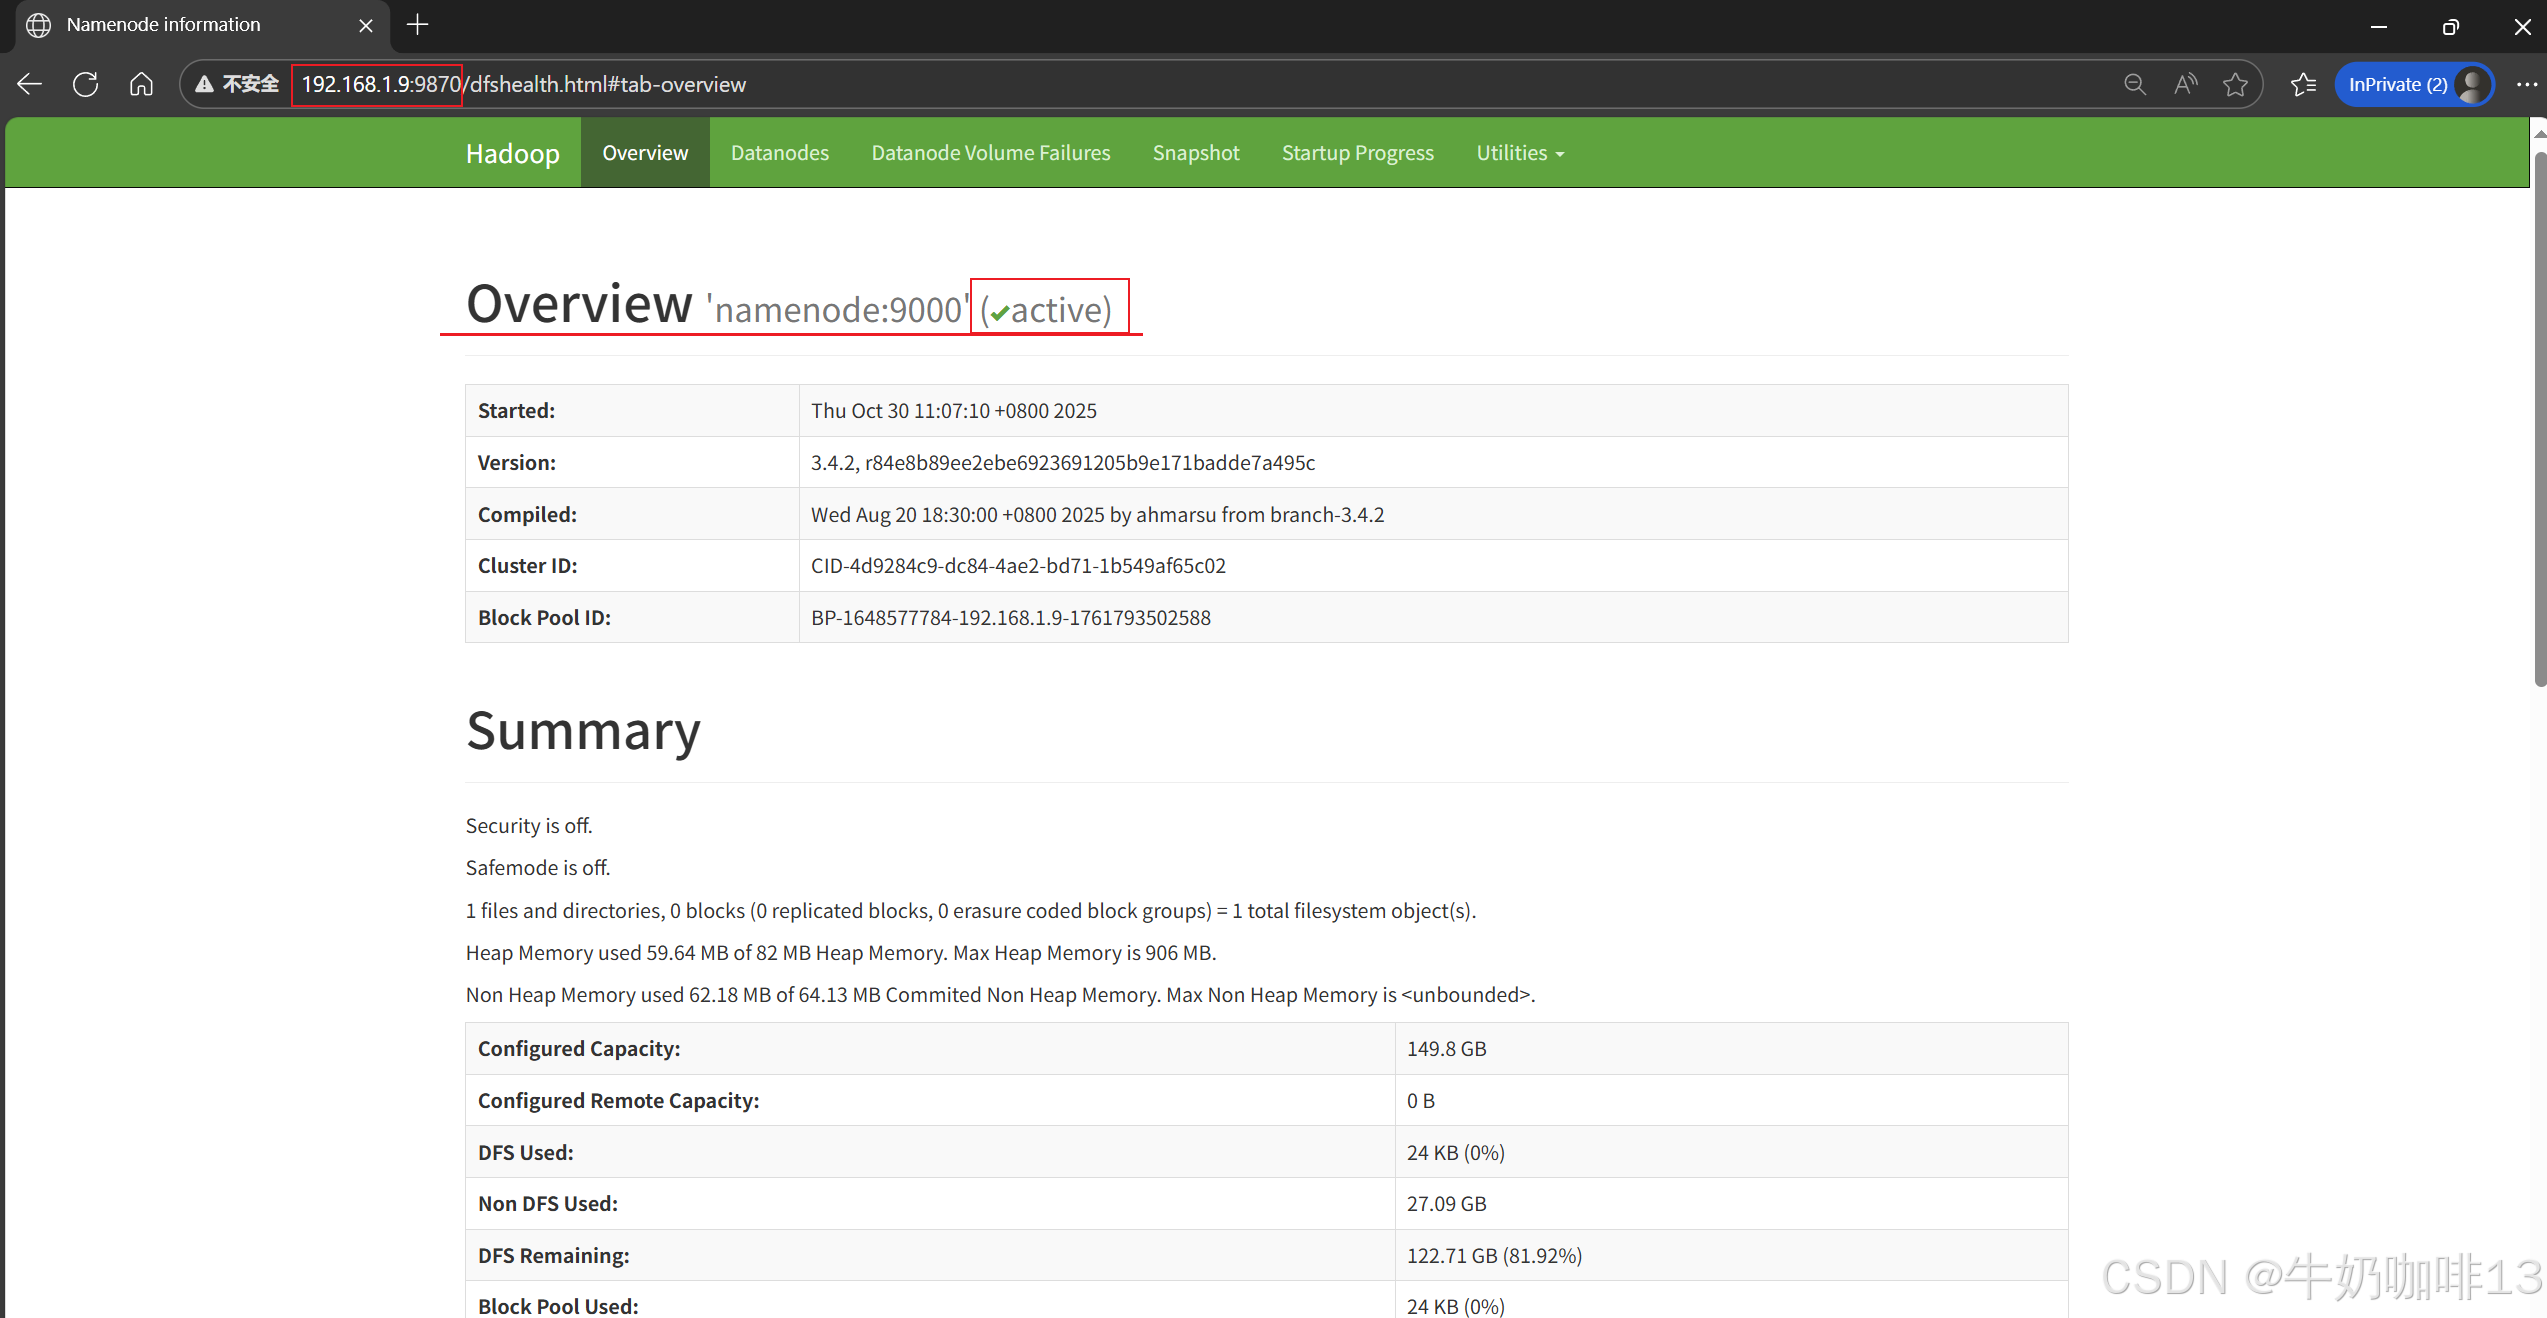Go to the Snapshot tab
Screen dimensions: 2547x1318
(x=1195, y=153)
